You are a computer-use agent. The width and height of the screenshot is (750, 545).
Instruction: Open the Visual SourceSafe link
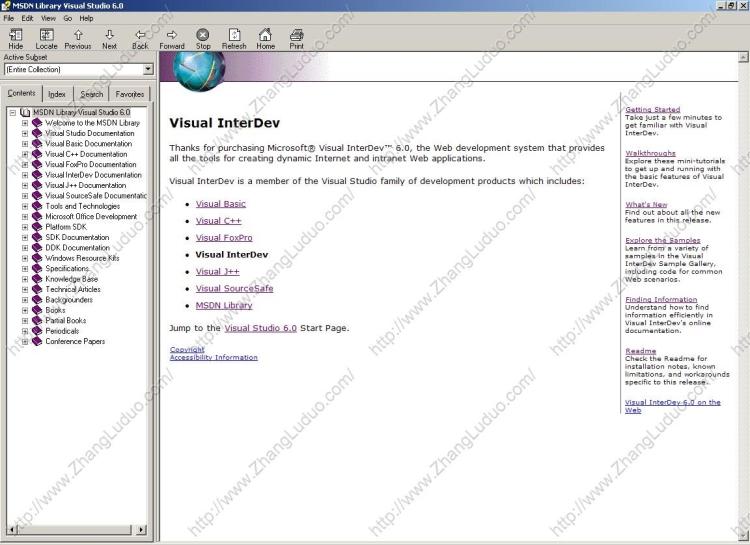[234, 289]
